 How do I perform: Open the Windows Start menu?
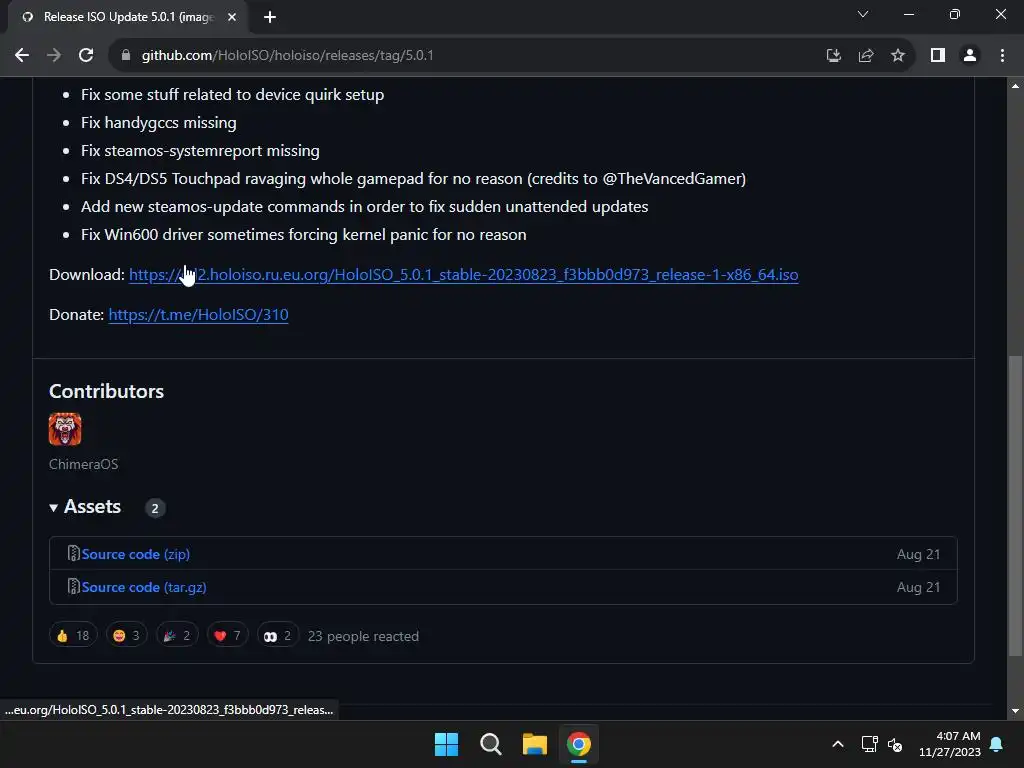click(447, 744)
